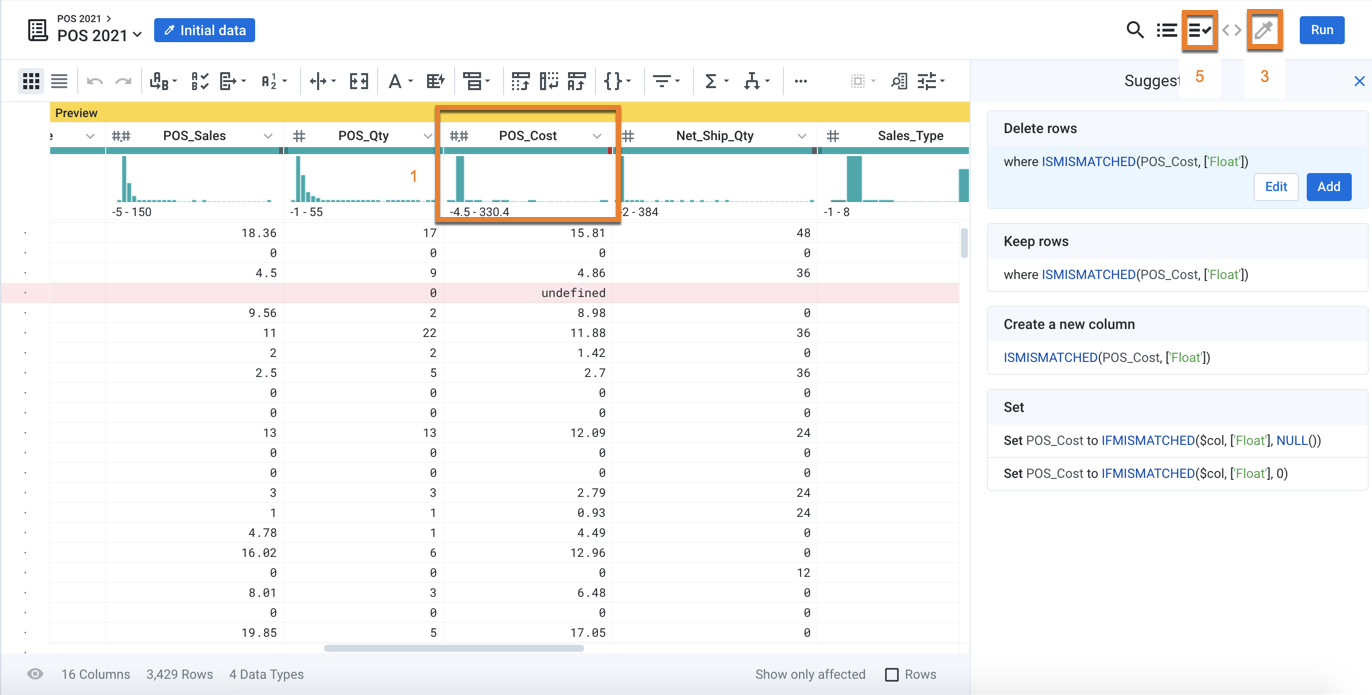This screenshot has height=695, width=1372.
Task: Click Add on Delete rows suggestion
Action: (1328, 187)
